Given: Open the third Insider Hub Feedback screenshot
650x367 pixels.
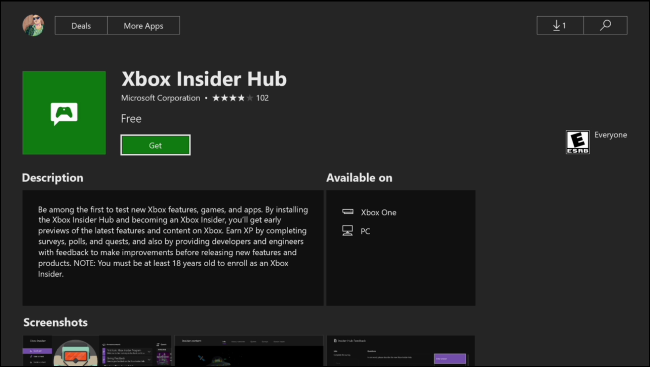Looking at the screenshot, I should pos(401,351).
